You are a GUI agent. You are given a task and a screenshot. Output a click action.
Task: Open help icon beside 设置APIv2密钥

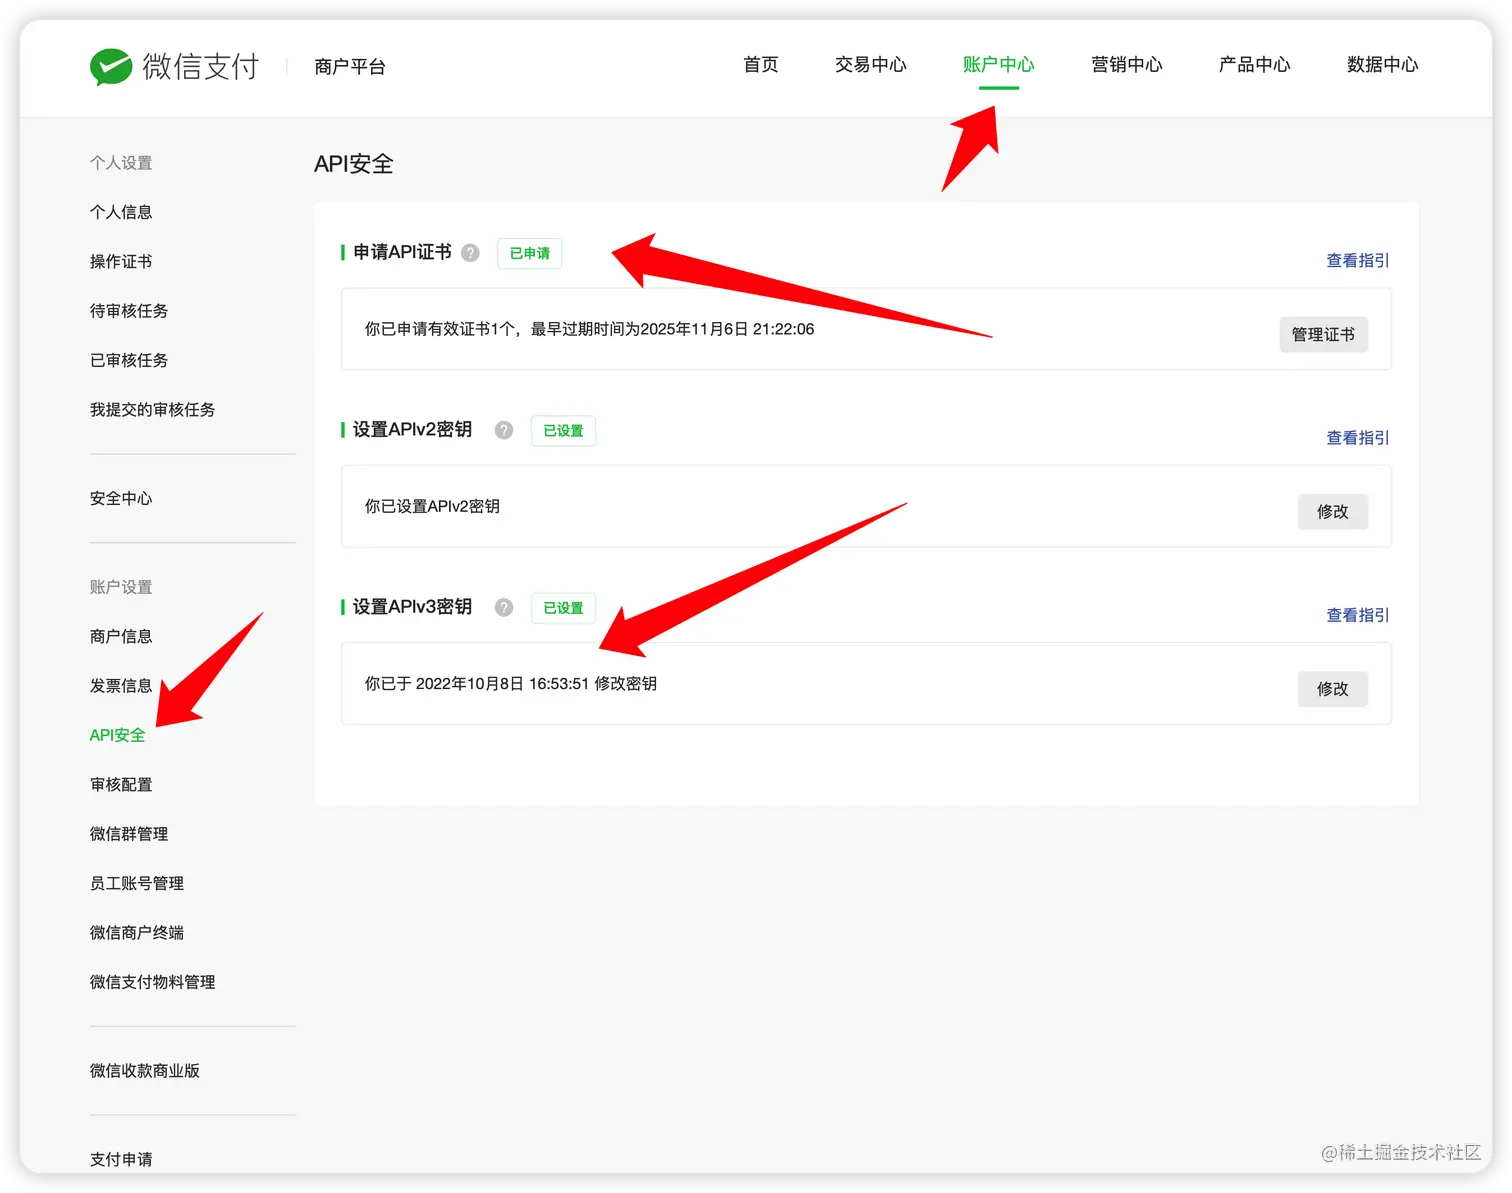[x=504, y=430]
